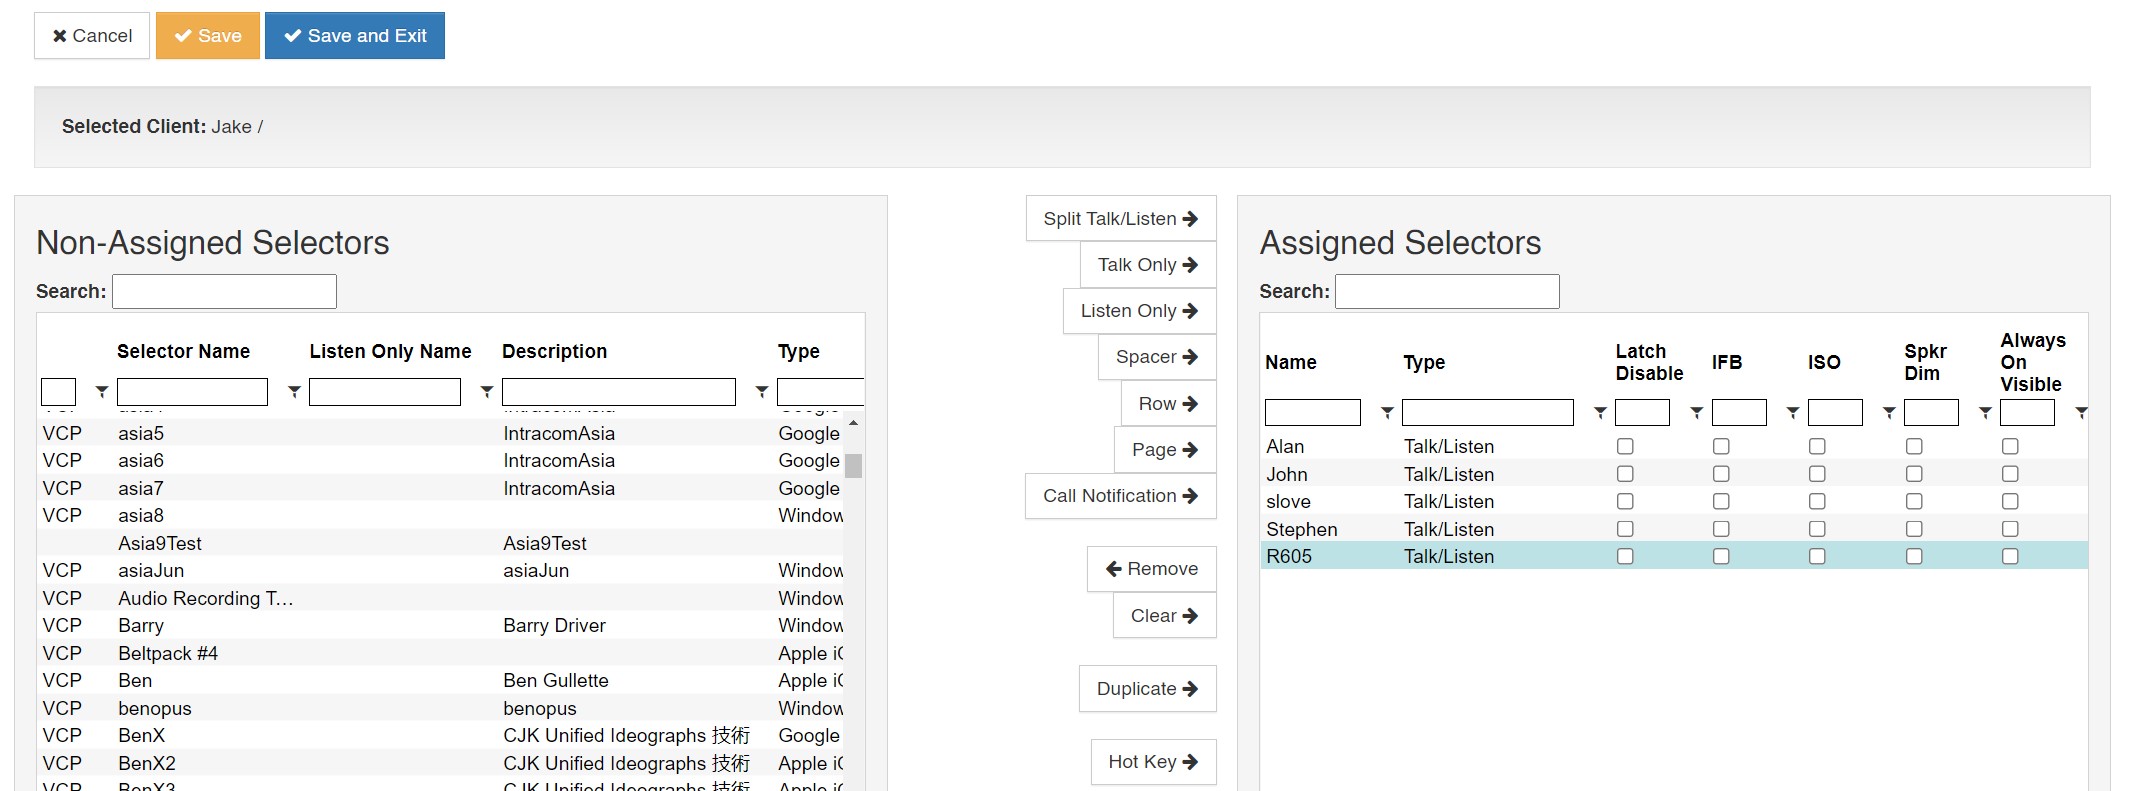Click the Listen Only Name filter input
Image resolution: width=2132 pixels, height=791 pixels.
click(385, 392)
